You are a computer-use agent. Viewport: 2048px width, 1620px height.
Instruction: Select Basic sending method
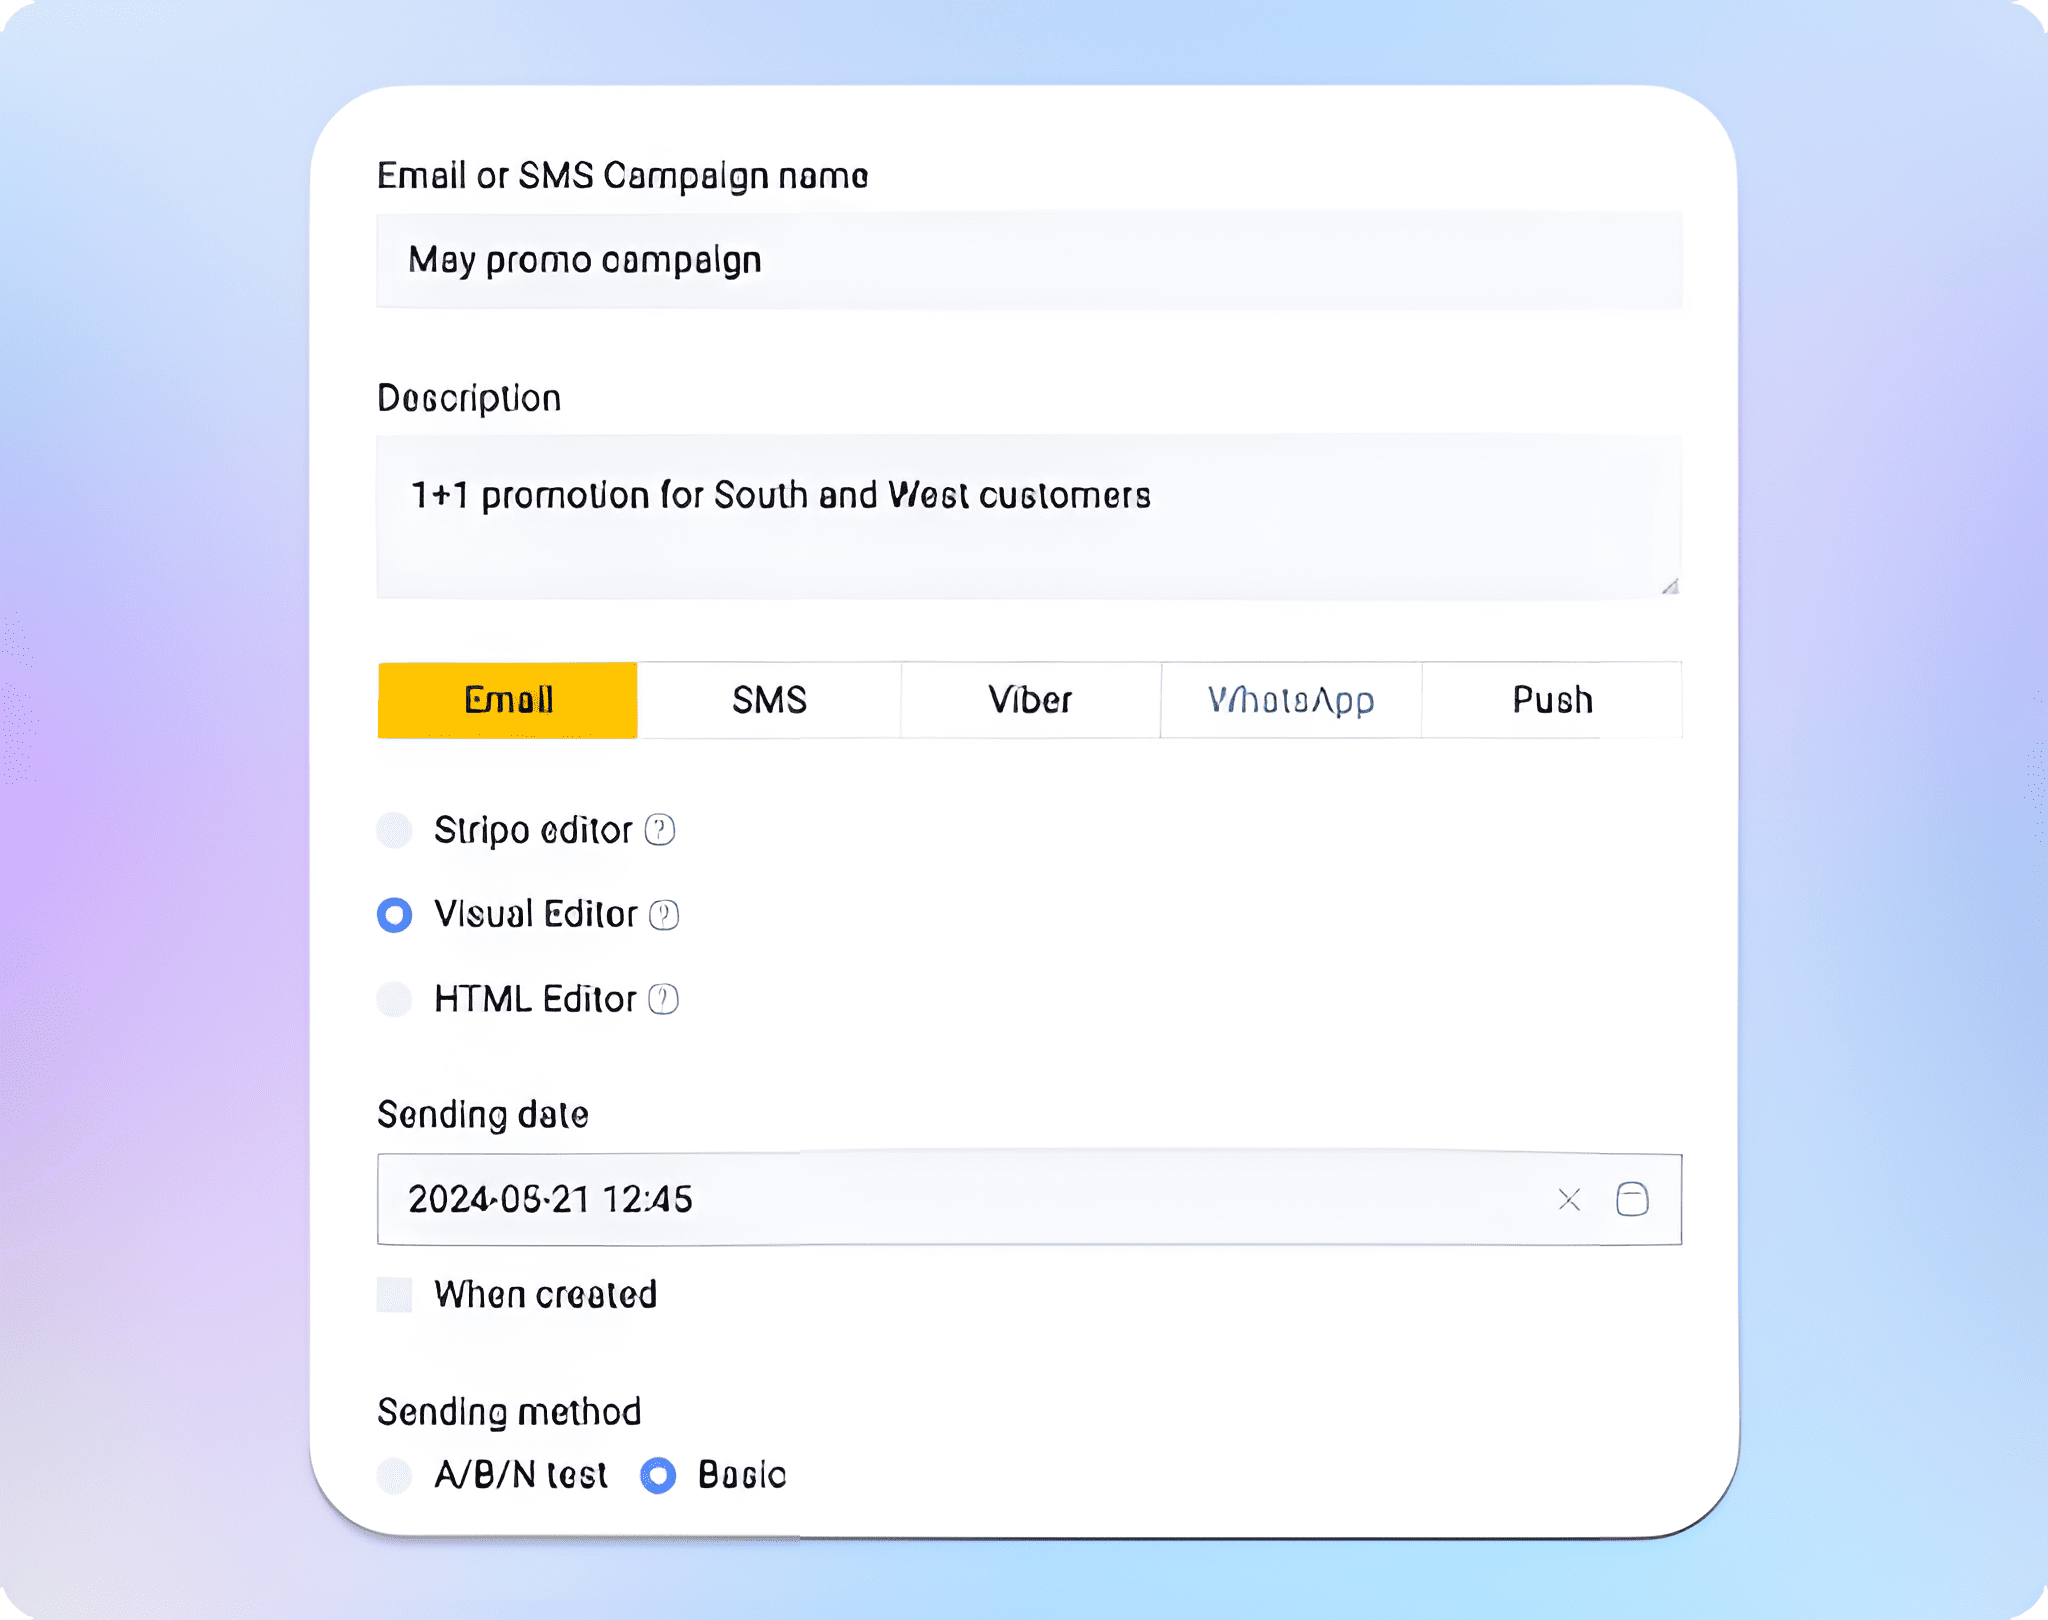click(x=658, y=1475)
